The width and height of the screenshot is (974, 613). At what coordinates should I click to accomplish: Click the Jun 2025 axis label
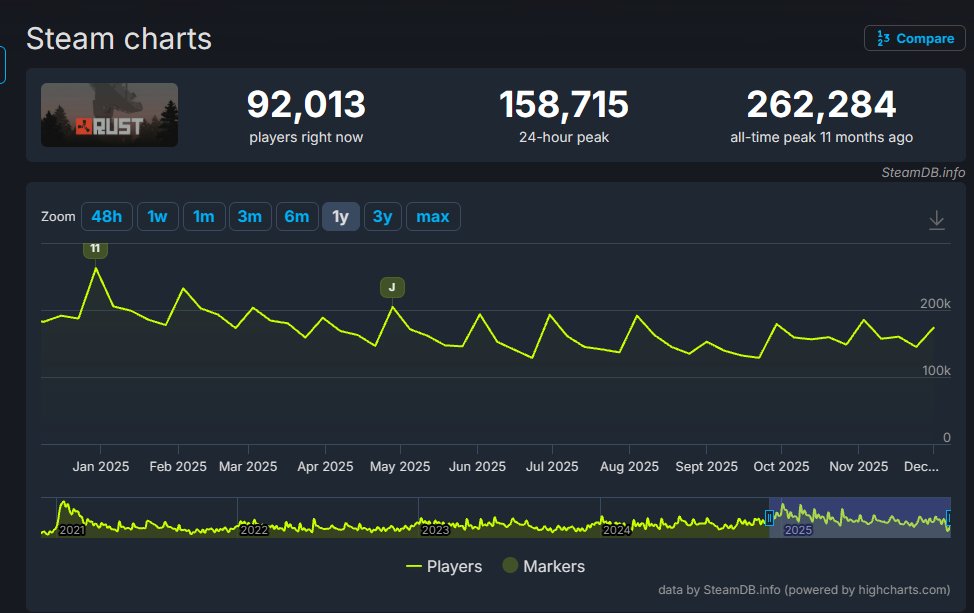(x=477, y=466)
